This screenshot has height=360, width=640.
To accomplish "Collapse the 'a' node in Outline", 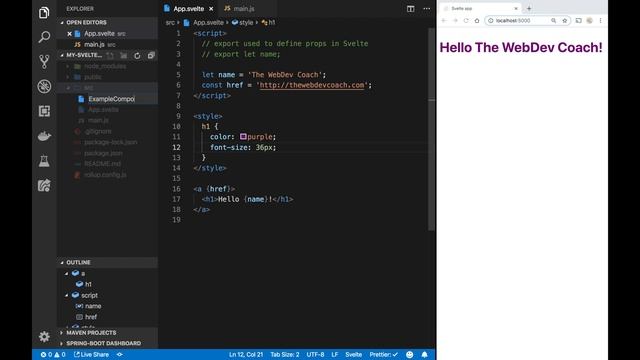I will (x=67, y=273).
